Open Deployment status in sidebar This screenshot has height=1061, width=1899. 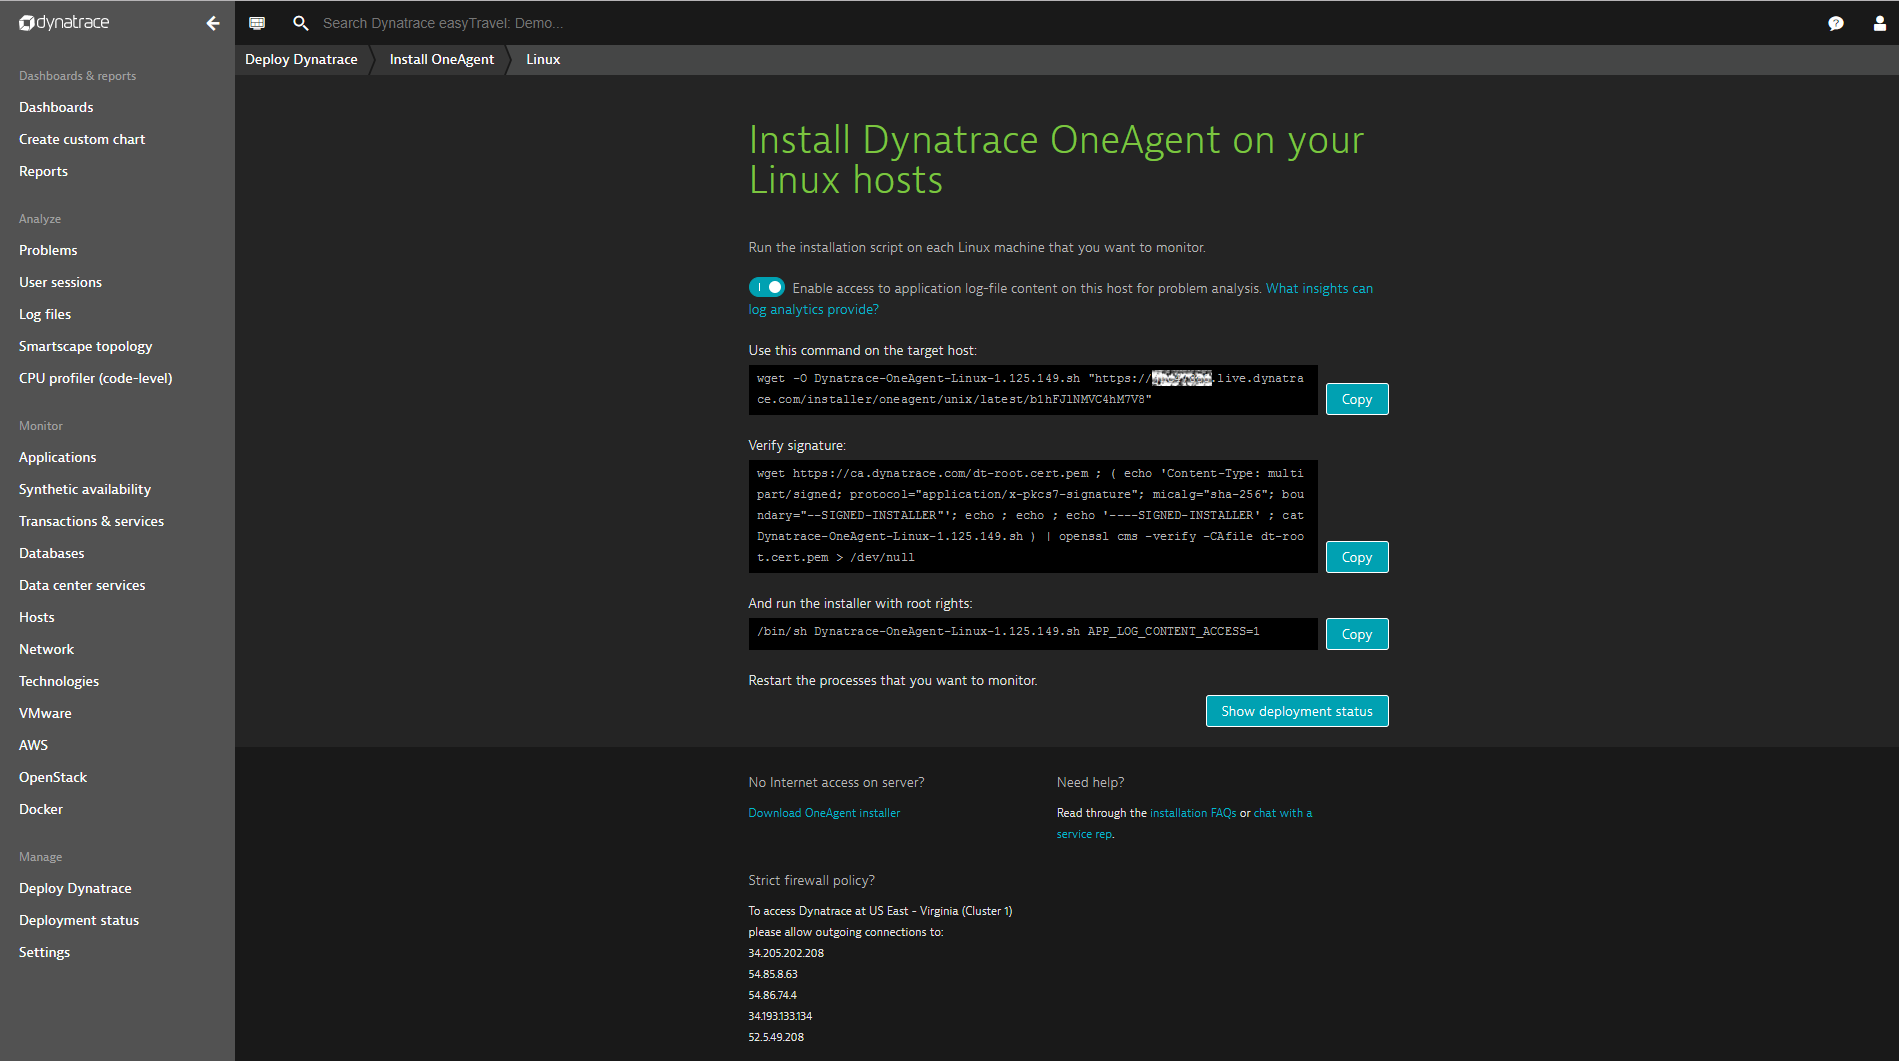pos(79,920)
